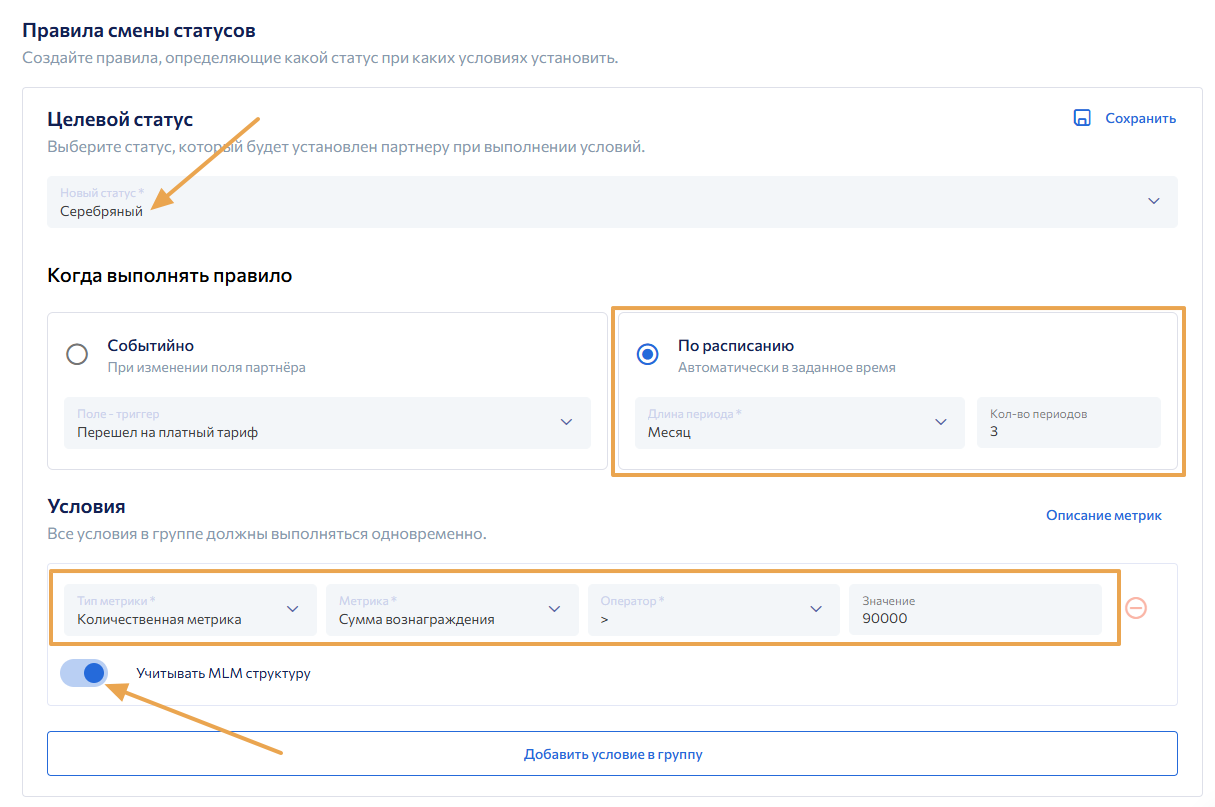
Task: Click chevron arrow in Длина периода field
Action: (941, 422)
